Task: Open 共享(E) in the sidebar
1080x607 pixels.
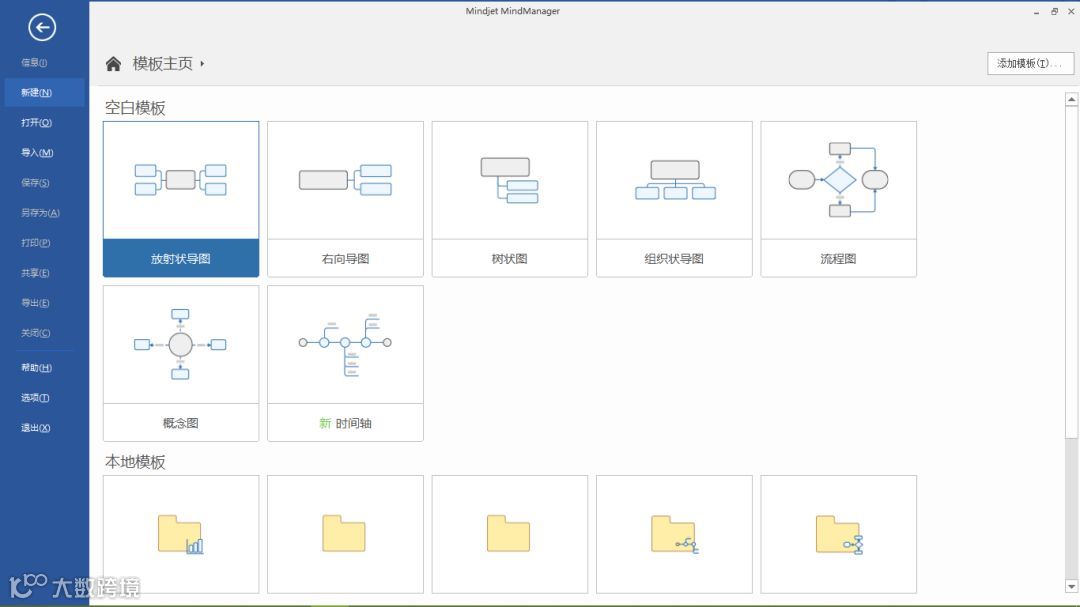Action: (x=35, y=273)
